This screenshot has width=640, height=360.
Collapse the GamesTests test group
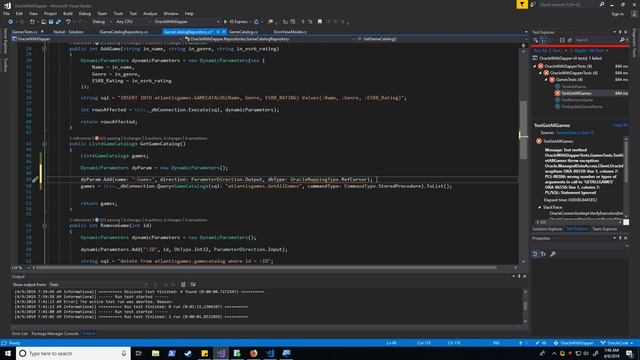(x=546, y=80)
